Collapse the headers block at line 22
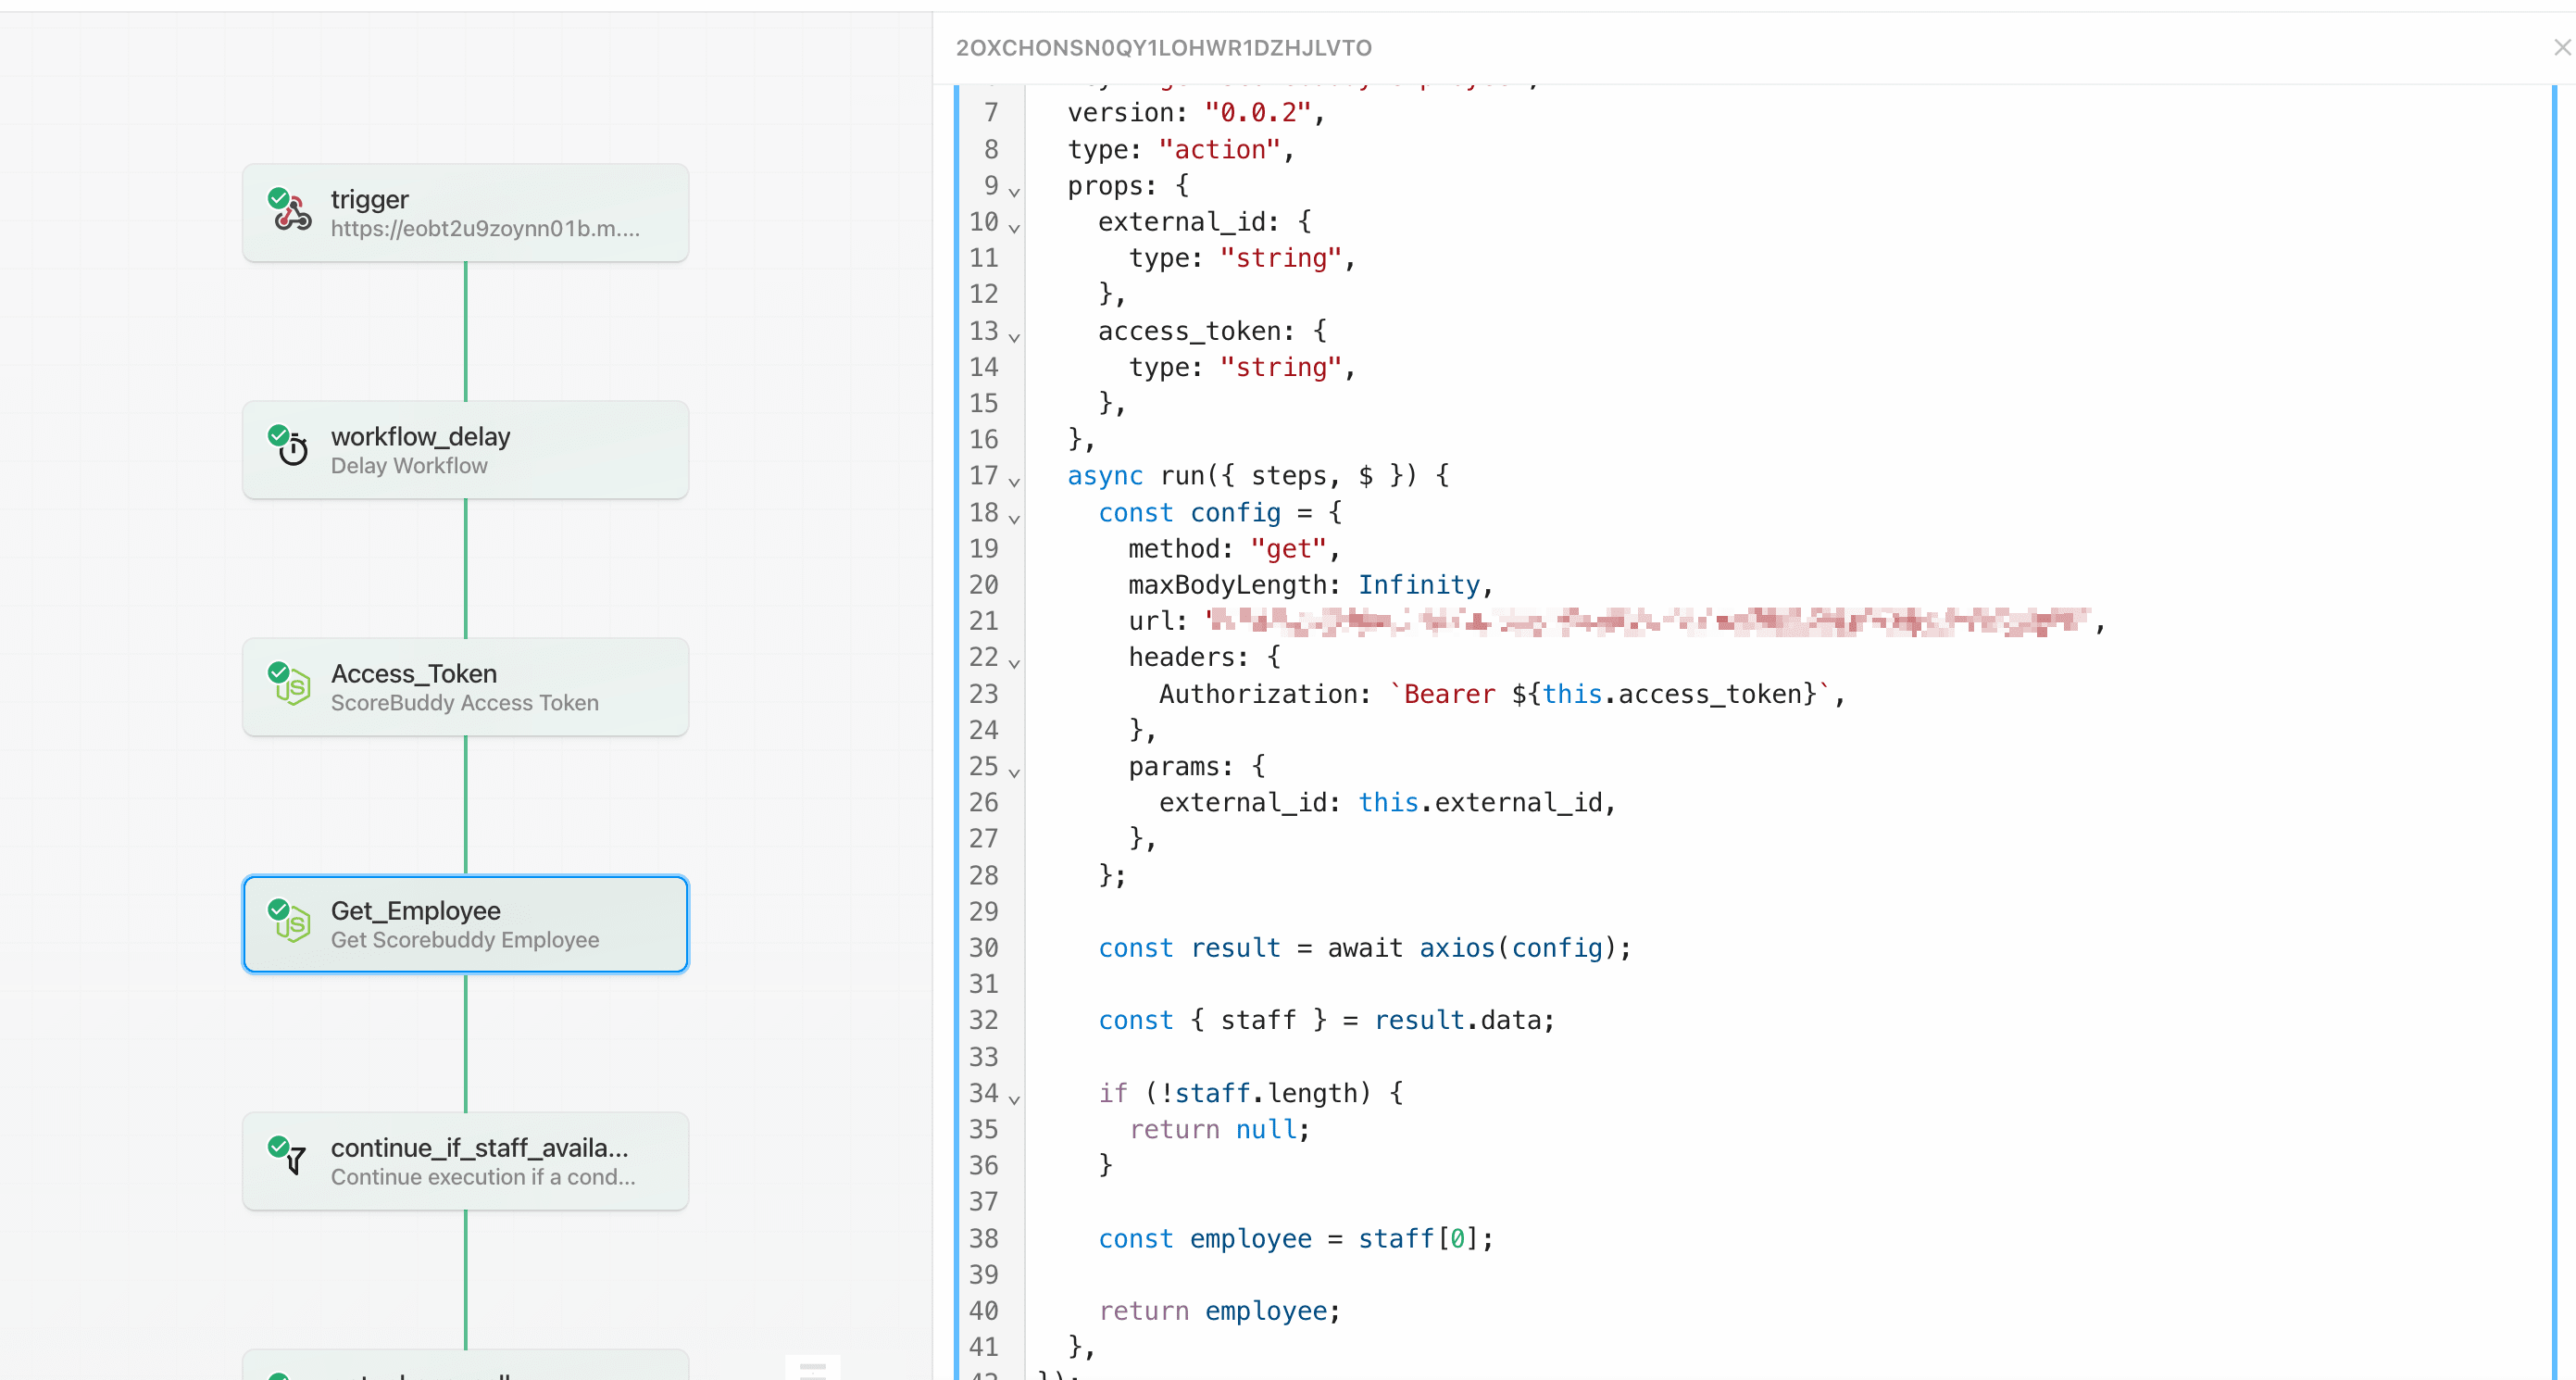 coord(1014,662)
